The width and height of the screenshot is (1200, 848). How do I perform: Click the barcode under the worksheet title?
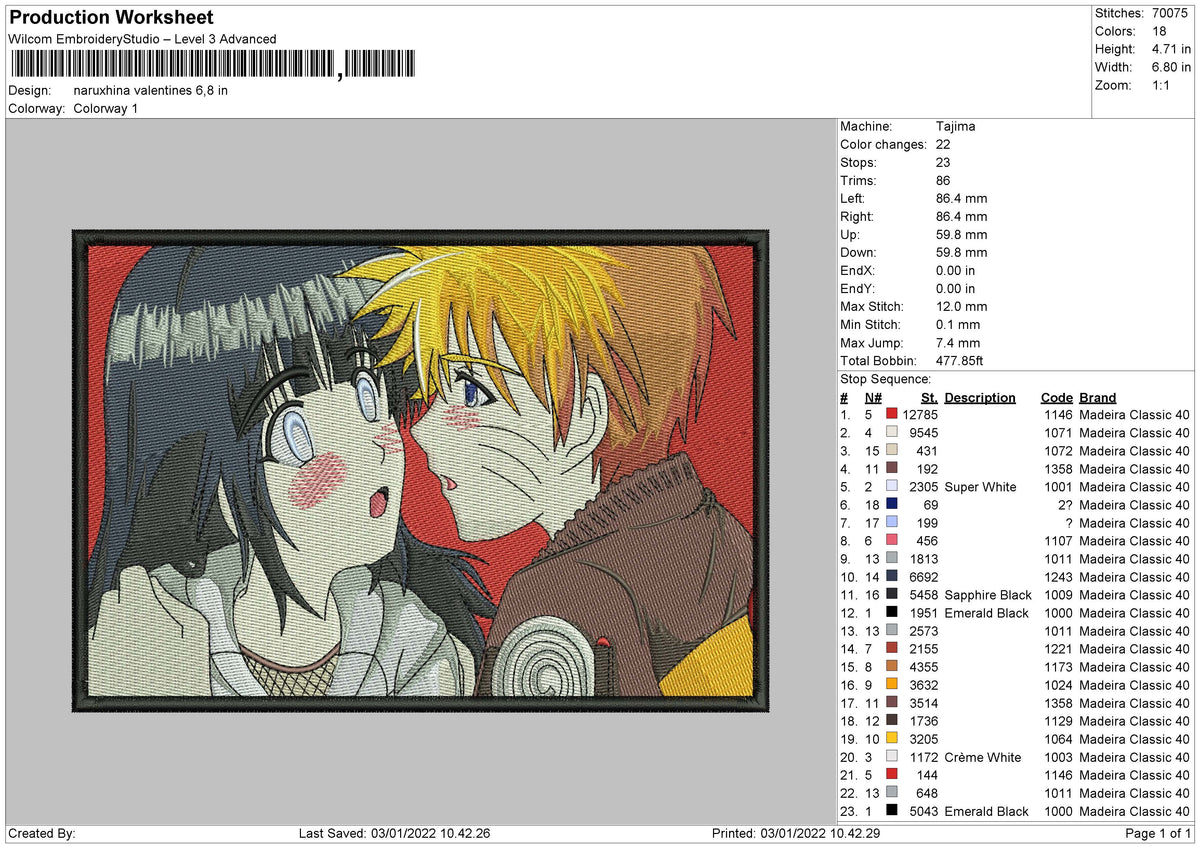coord(215,65)
